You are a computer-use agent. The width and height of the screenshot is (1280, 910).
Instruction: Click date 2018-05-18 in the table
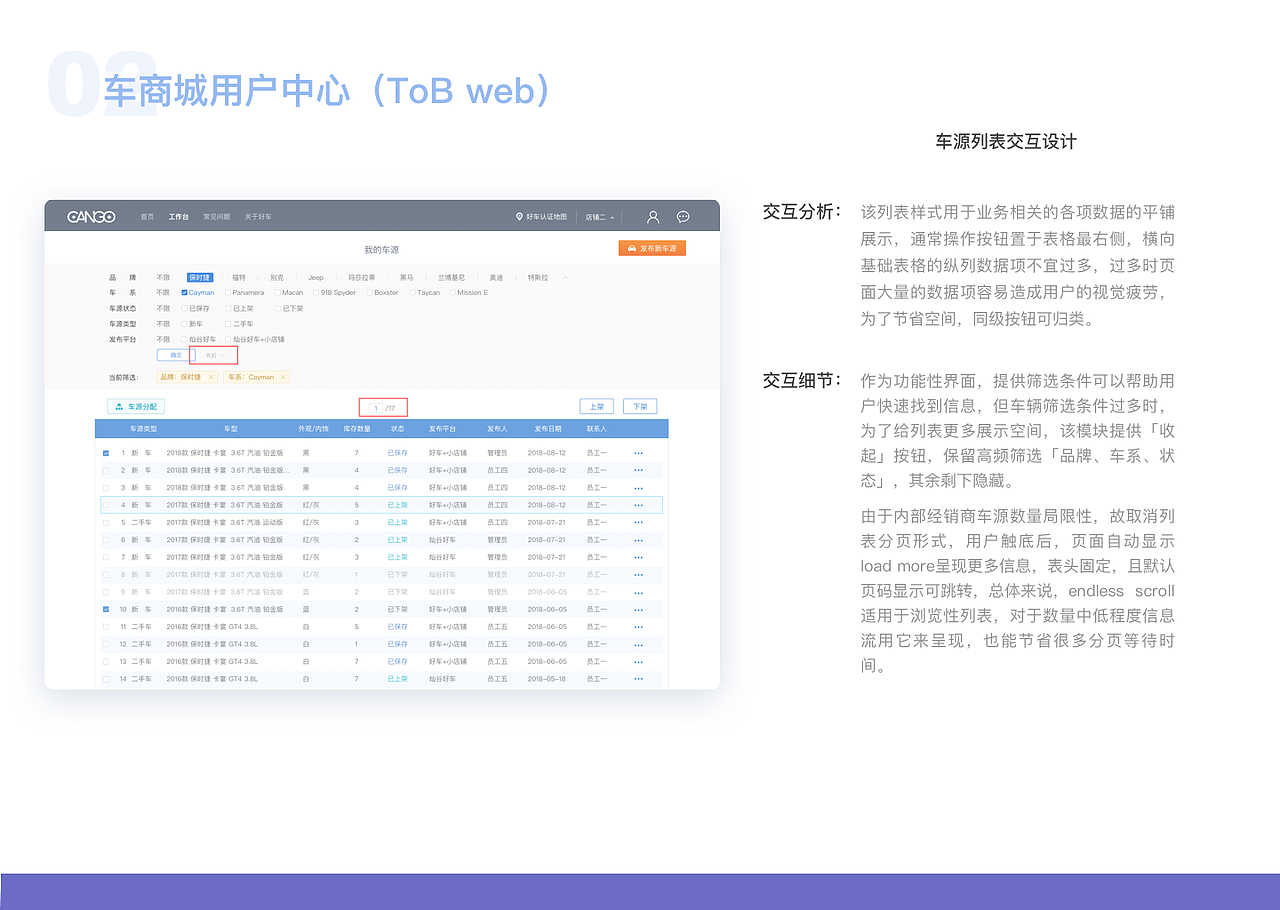(547, 679)
